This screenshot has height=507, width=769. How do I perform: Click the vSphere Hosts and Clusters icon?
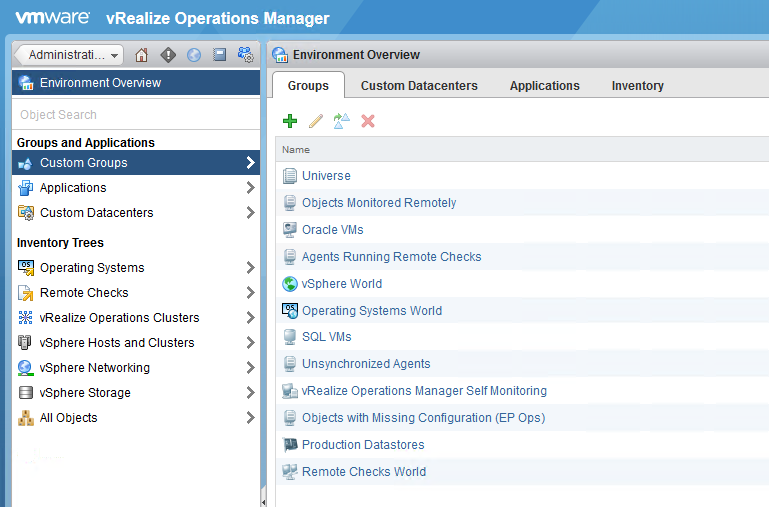[x=25, y=343]
